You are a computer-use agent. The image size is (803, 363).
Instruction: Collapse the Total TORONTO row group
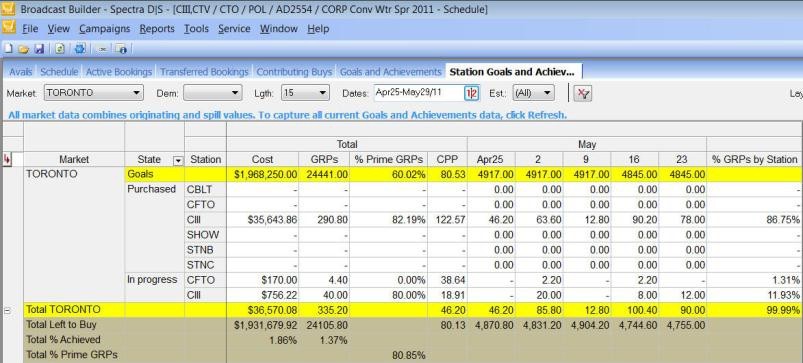pos(7,310)
